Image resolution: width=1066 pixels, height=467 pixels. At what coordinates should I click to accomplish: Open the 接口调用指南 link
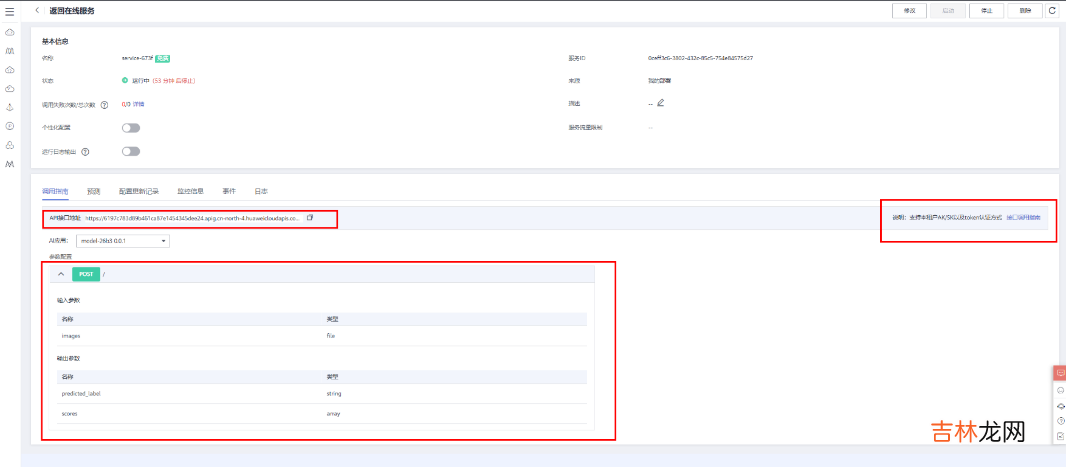[1025, 217]
